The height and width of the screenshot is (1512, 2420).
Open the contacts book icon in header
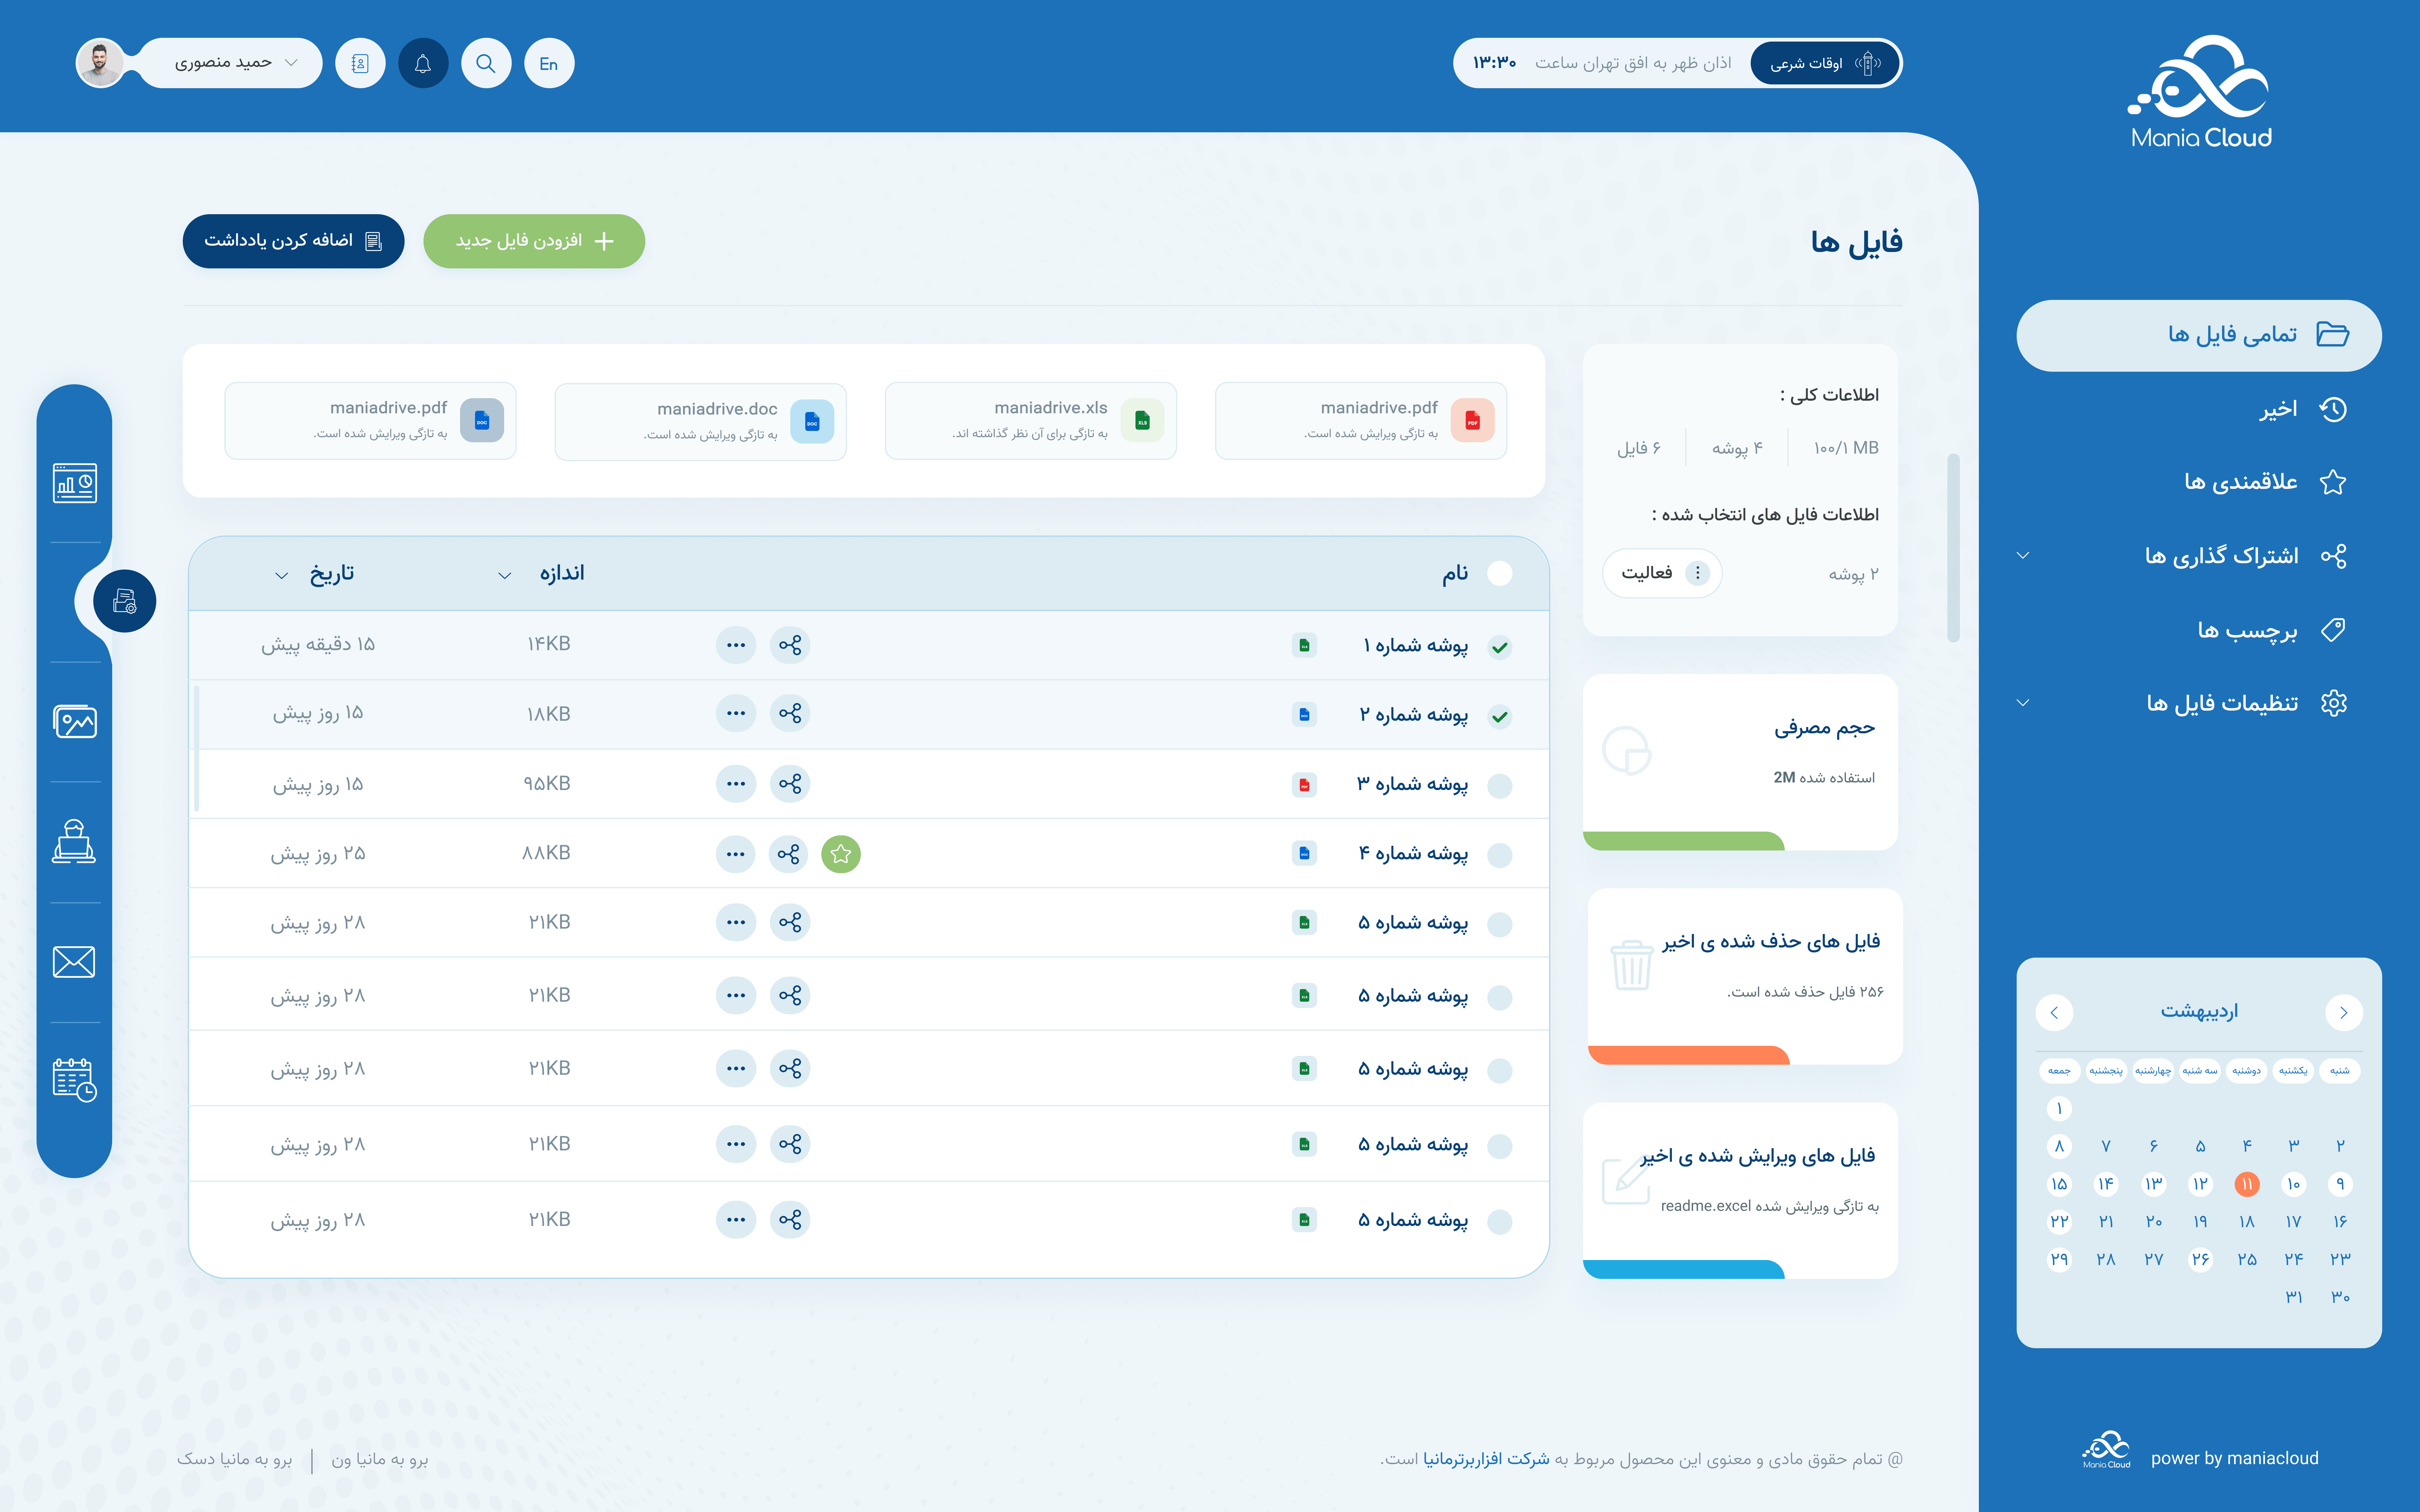(x=360, y=63)
